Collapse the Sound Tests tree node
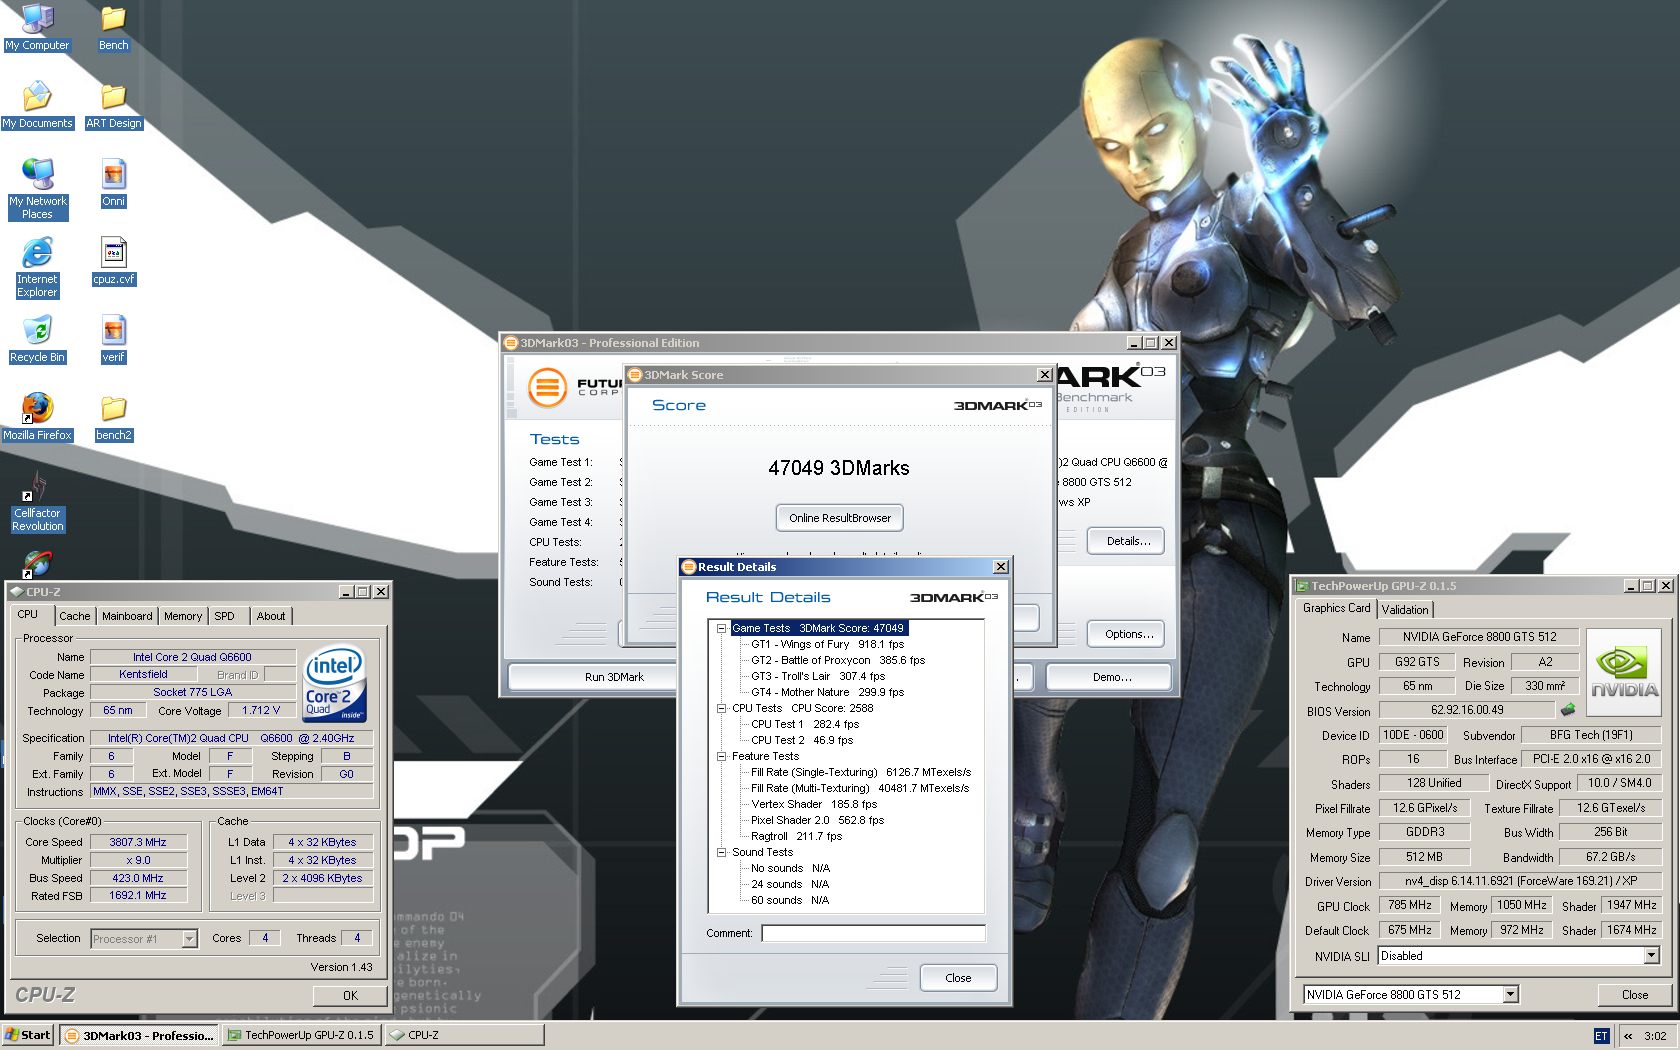 click(x=721, y=852)
